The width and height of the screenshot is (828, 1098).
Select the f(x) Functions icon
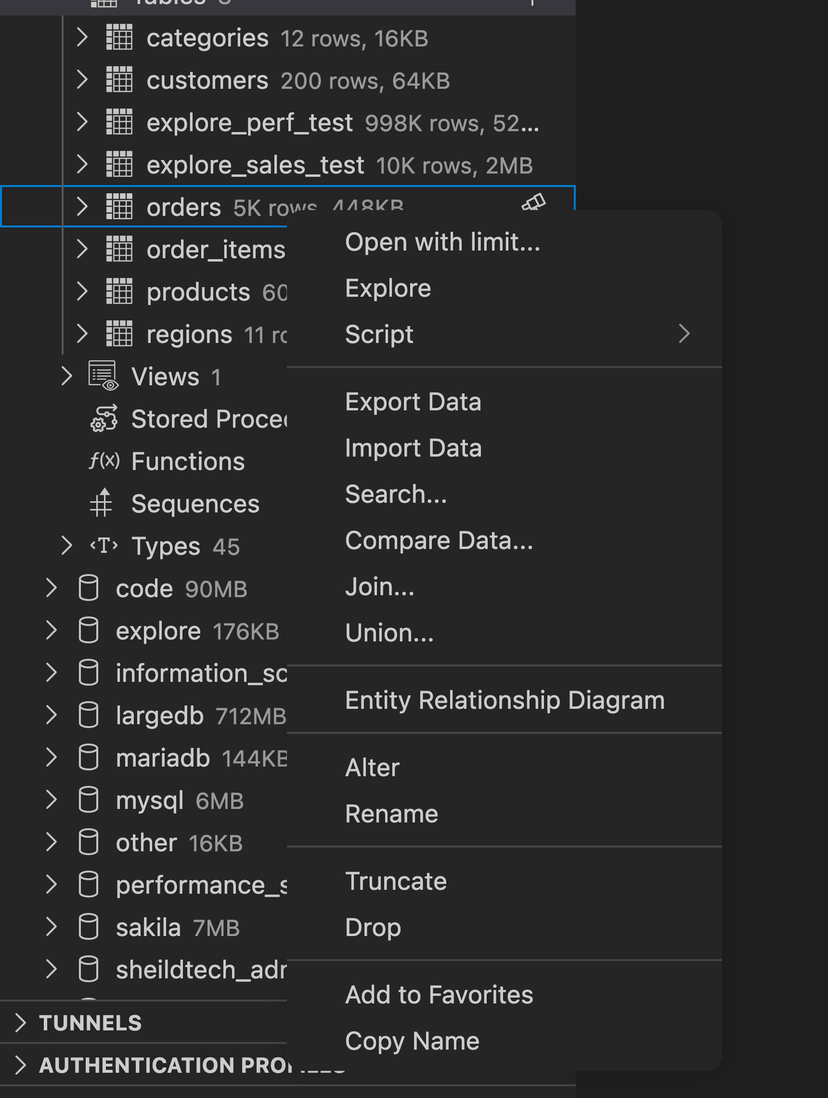tap(103, 461)
